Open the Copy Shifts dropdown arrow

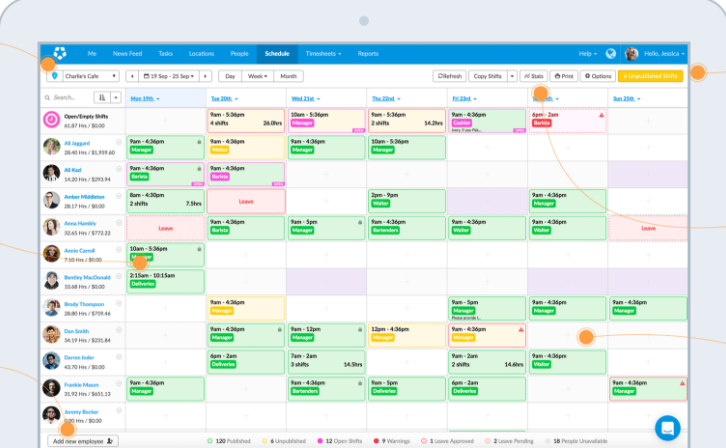click(x=512, y=76)
